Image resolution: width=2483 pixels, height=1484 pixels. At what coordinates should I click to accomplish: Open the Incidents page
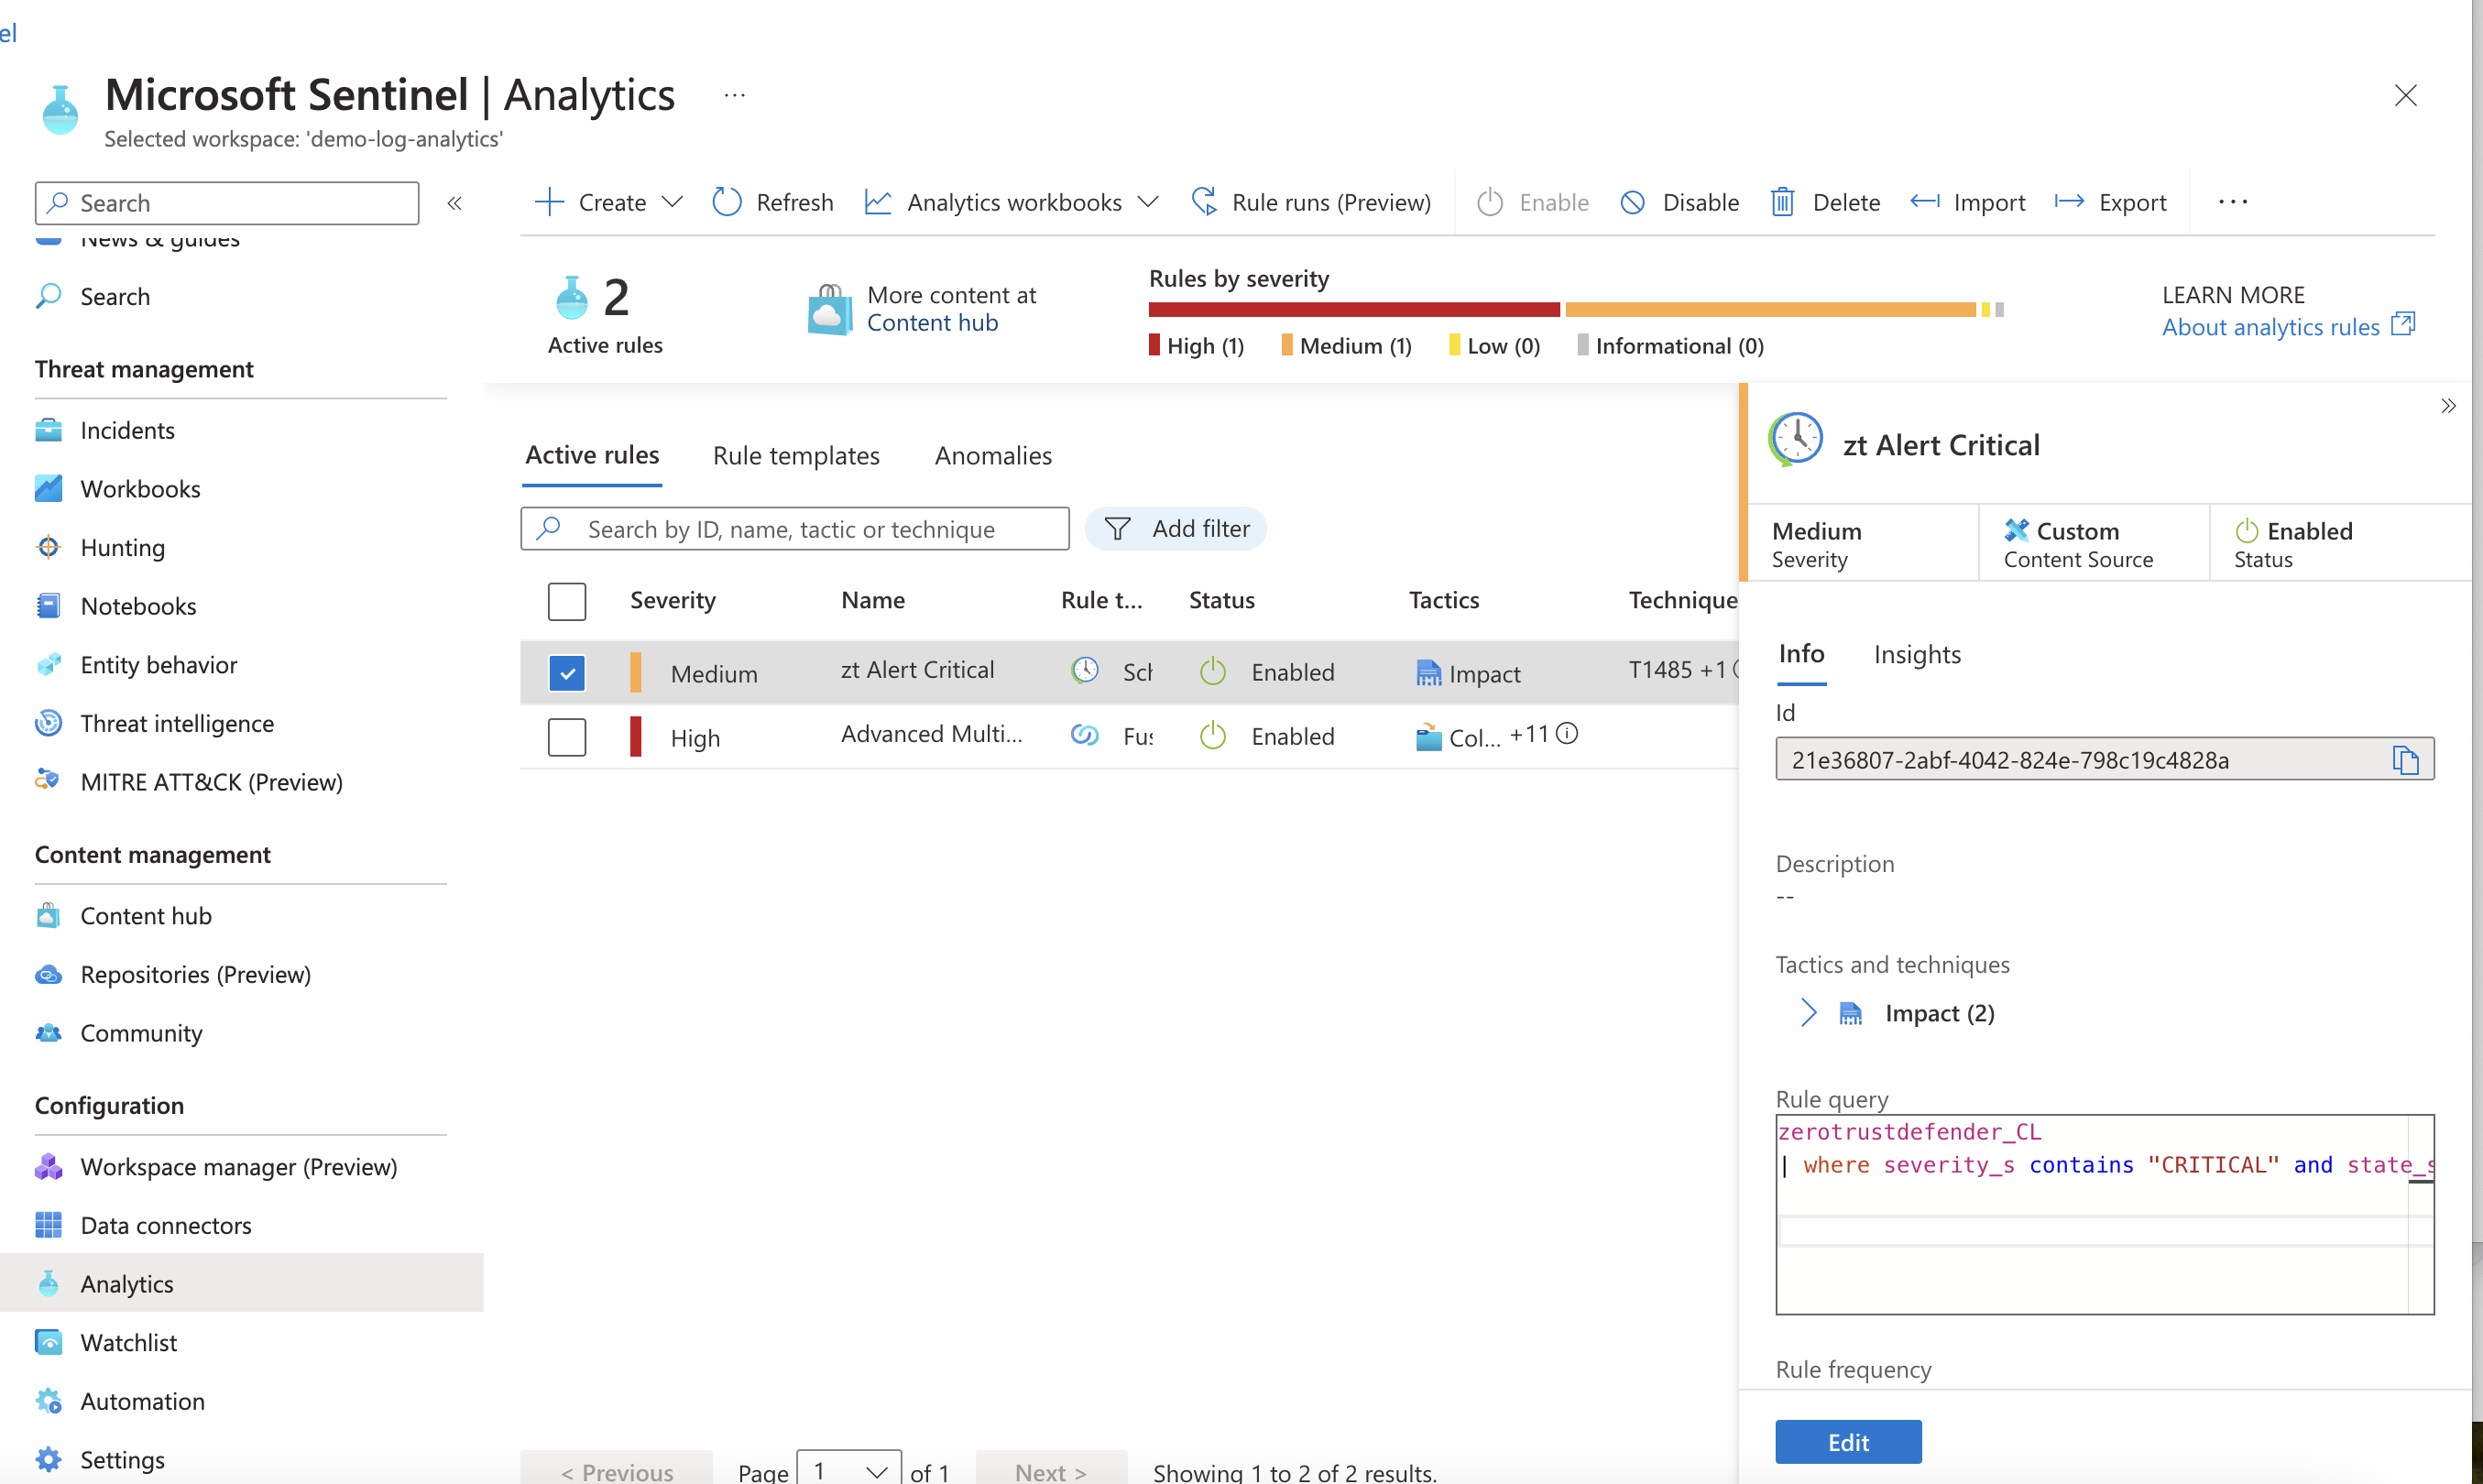pyautogui.click(x=127, y=430)
